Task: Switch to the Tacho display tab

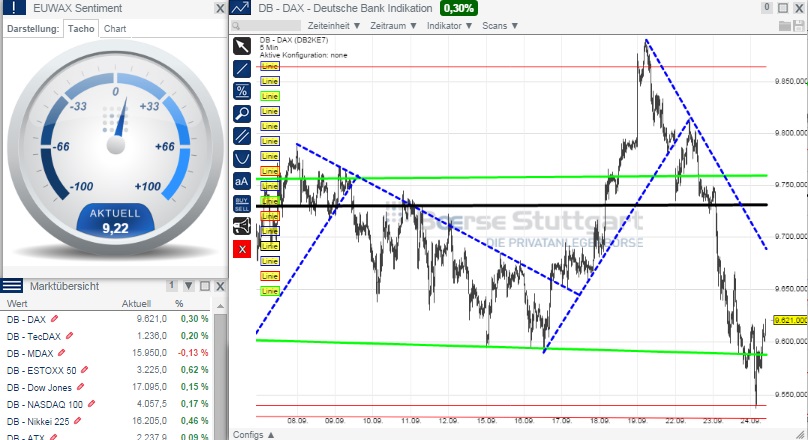Action: pyautogui.click(x=81, y=29)
